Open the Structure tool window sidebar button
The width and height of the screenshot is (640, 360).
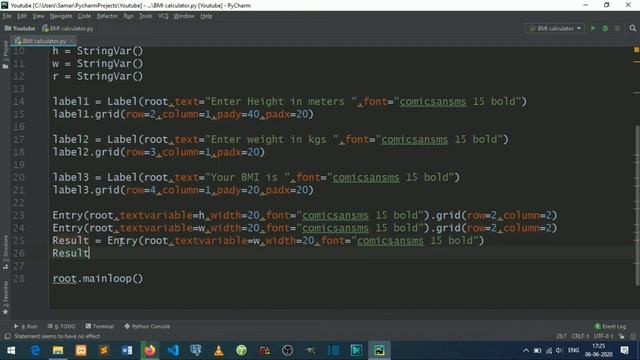click(5, 252)
